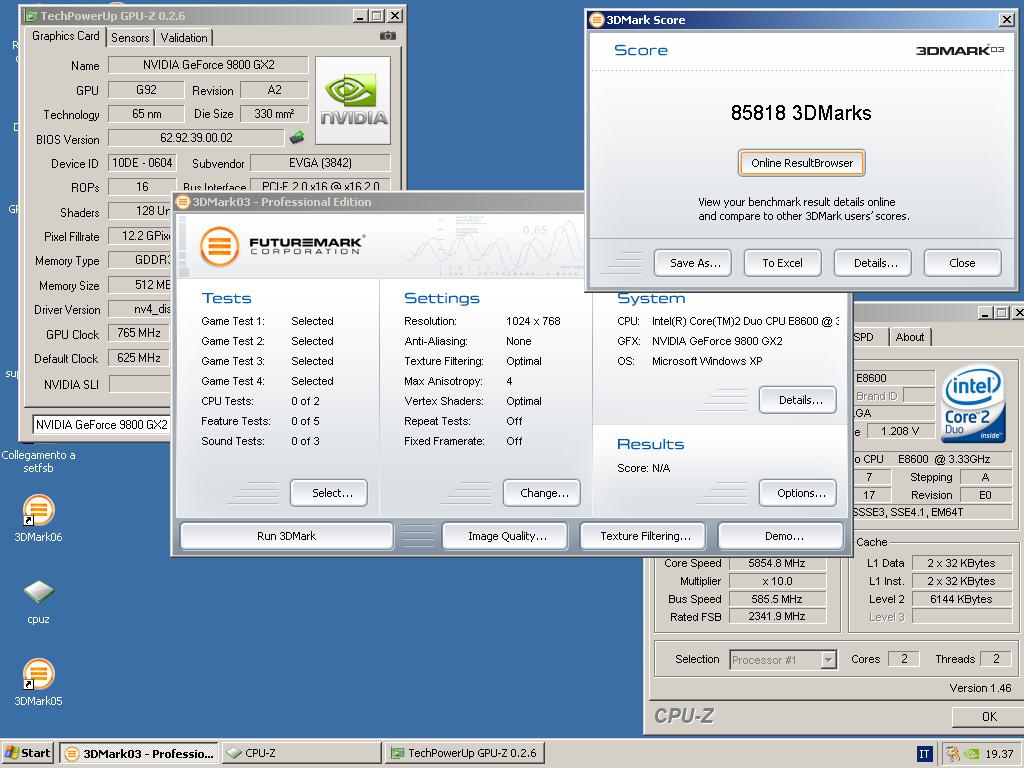Click the 85818 3DMarks score text
This screenshot has width=1024, height=768.
tap(801, 113)
